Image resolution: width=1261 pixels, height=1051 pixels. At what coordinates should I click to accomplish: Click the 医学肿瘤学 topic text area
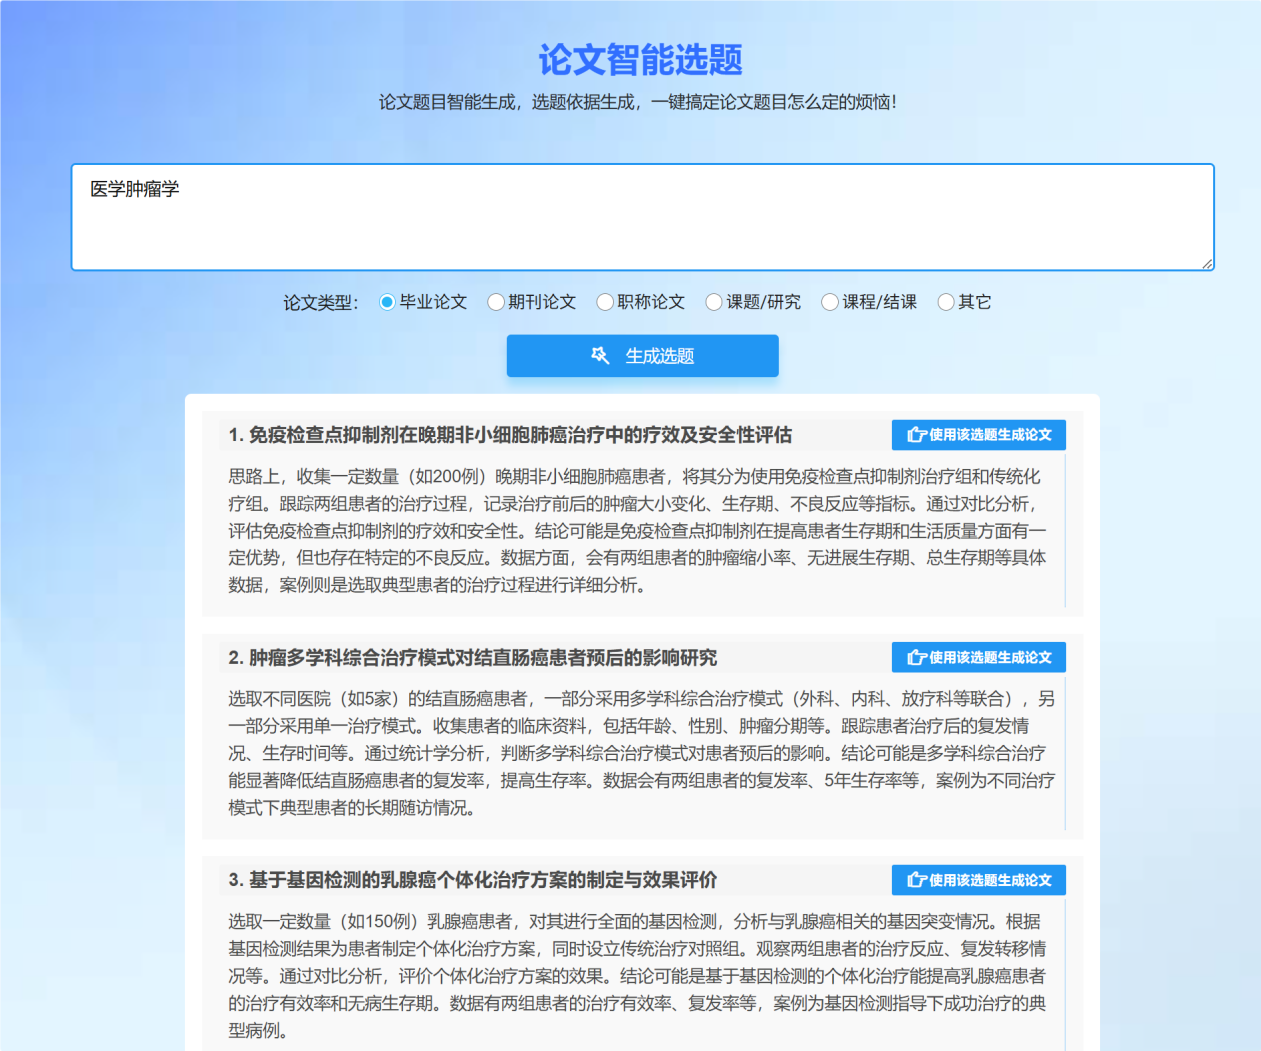pyautogui.click(x=642, y=217)
